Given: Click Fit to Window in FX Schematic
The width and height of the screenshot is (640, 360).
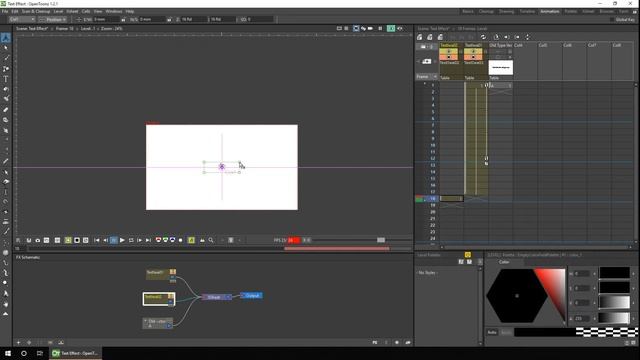Looking at the screenshot, I should point(18,342).
